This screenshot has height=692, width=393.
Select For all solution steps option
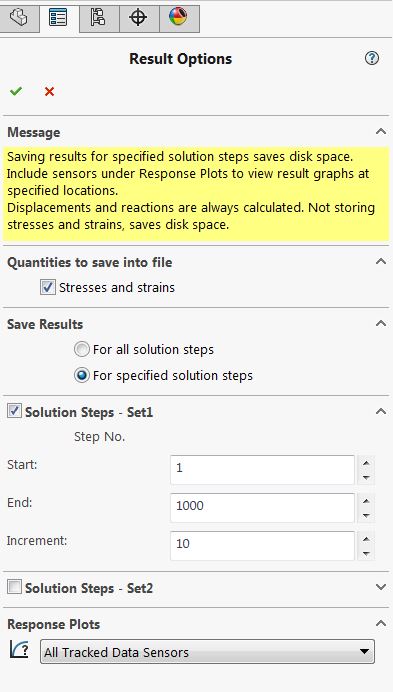[x=82, y=350]
